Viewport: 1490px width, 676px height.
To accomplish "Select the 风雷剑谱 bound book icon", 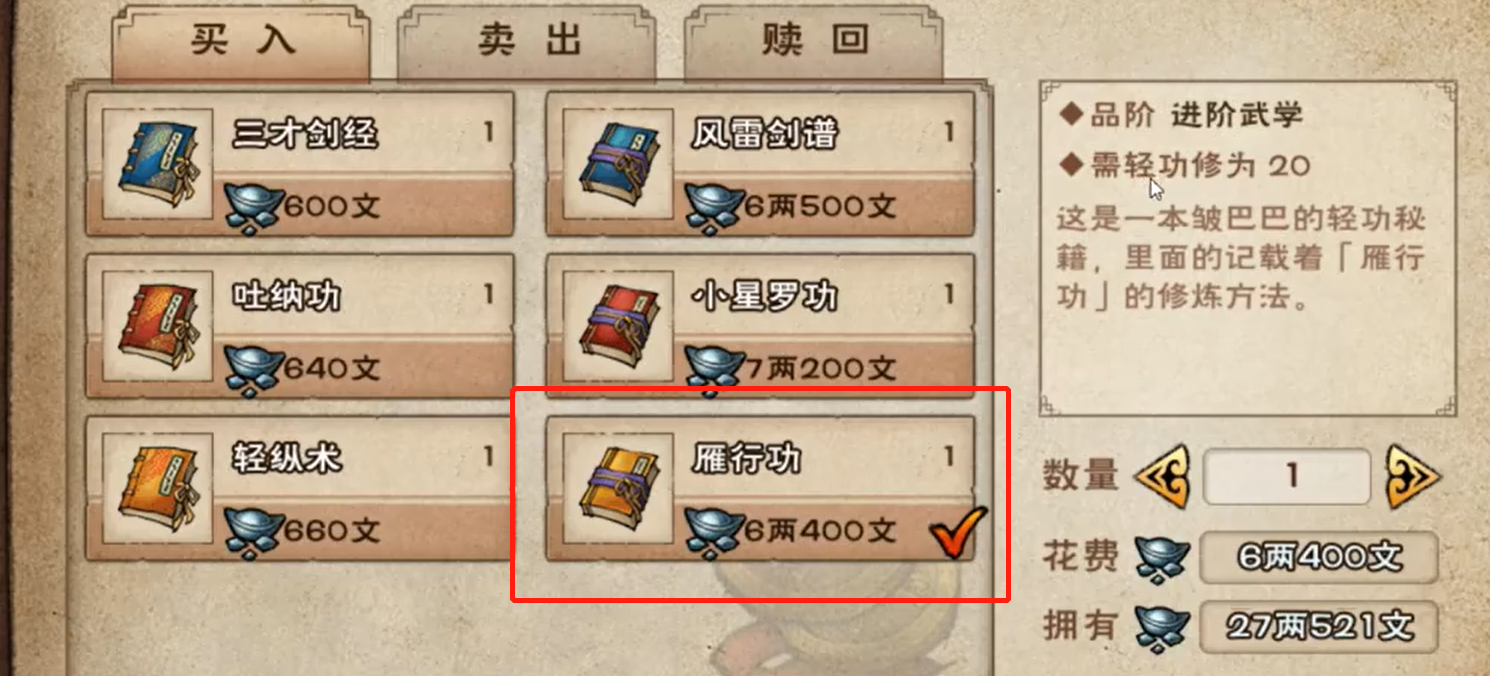I will 618,164.
